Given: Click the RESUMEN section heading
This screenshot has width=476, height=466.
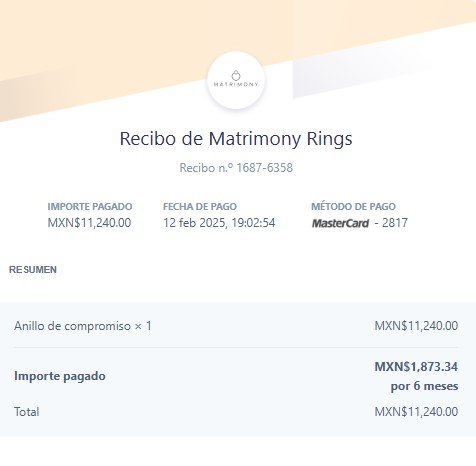Looking at the screenshot, I should (x=33, y=269).
